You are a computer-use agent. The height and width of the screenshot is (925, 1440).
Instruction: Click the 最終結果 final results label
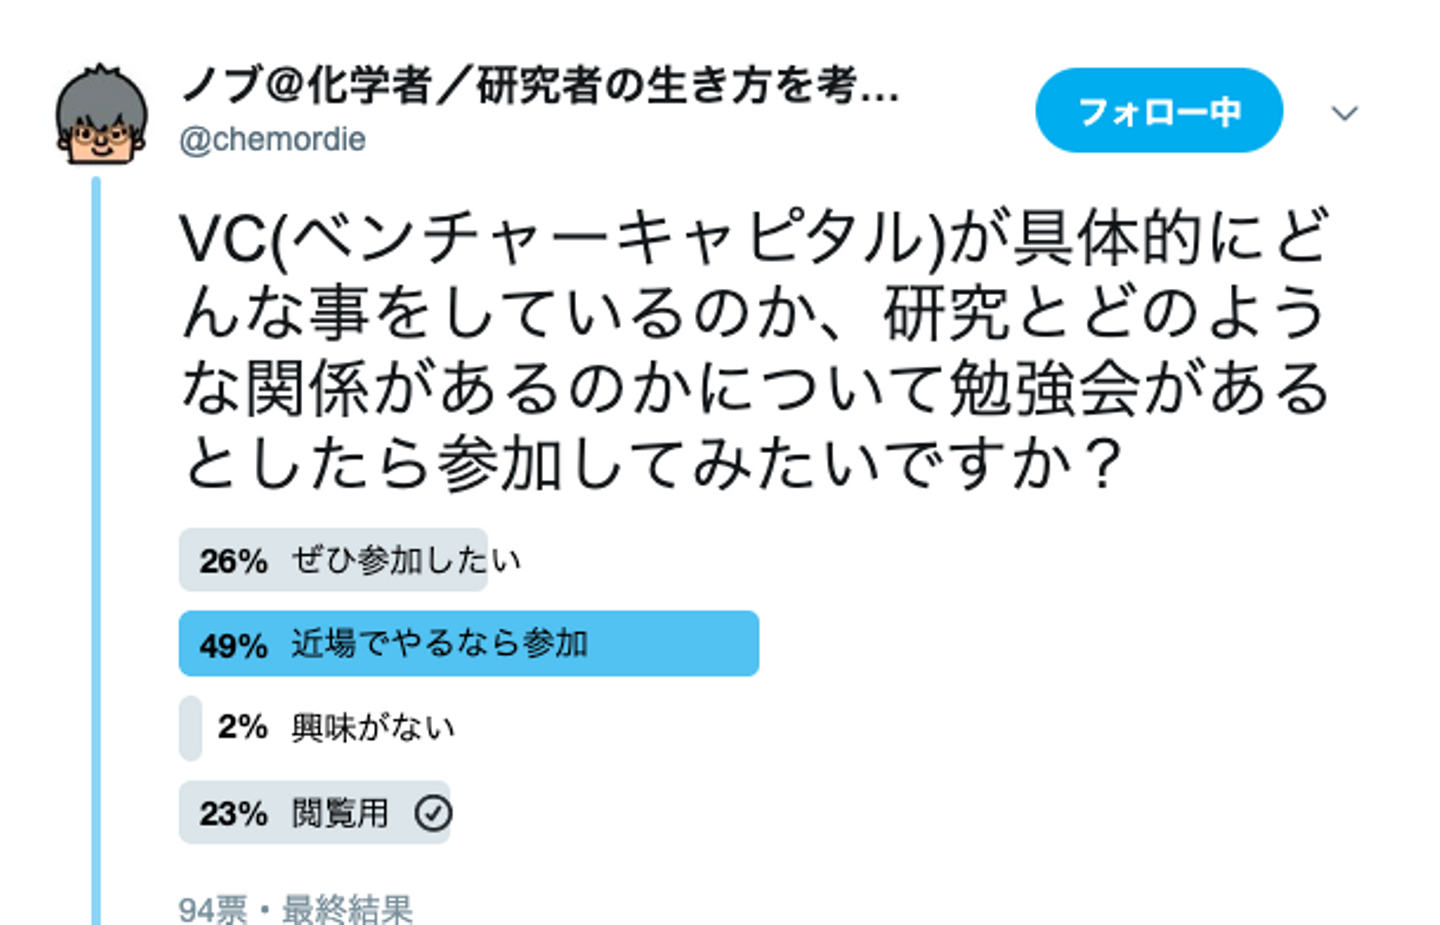(x=347, y=909)
